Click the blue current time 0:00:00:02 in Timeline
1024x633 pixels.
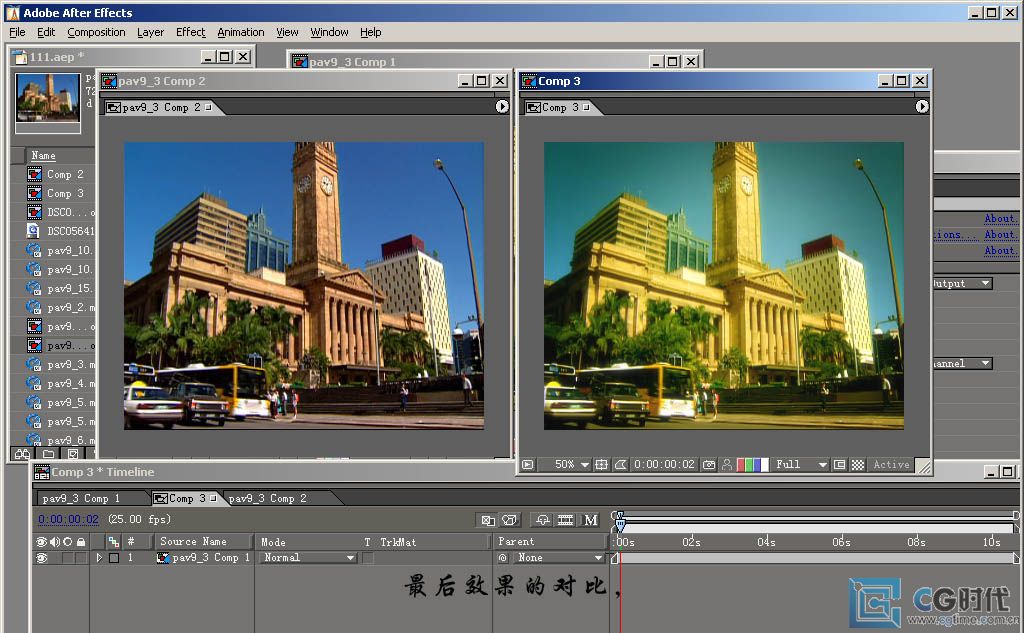[x=68, y=519]
